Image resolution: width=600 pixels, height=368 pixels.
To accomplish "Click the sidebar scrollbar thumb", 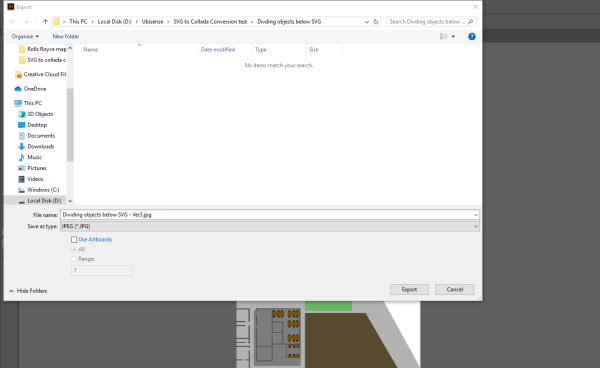I will click(x=70, y=125).
